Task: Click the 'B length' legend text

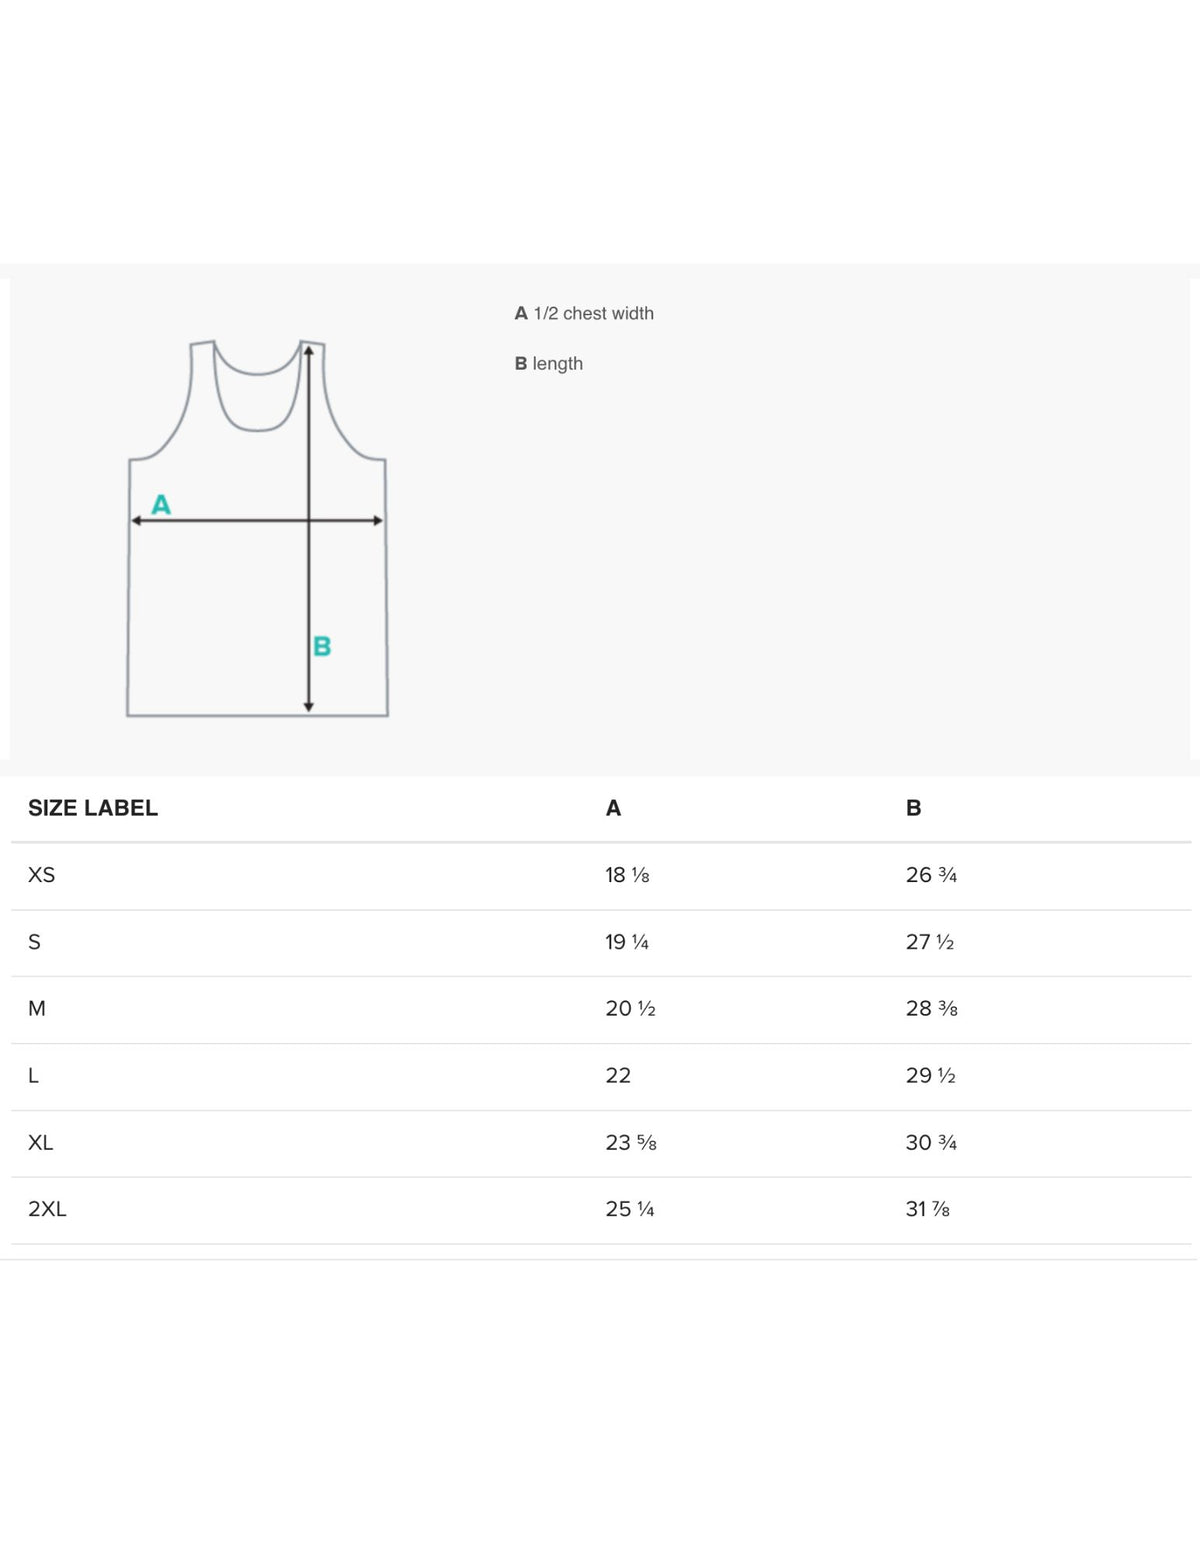Action: 548,364
